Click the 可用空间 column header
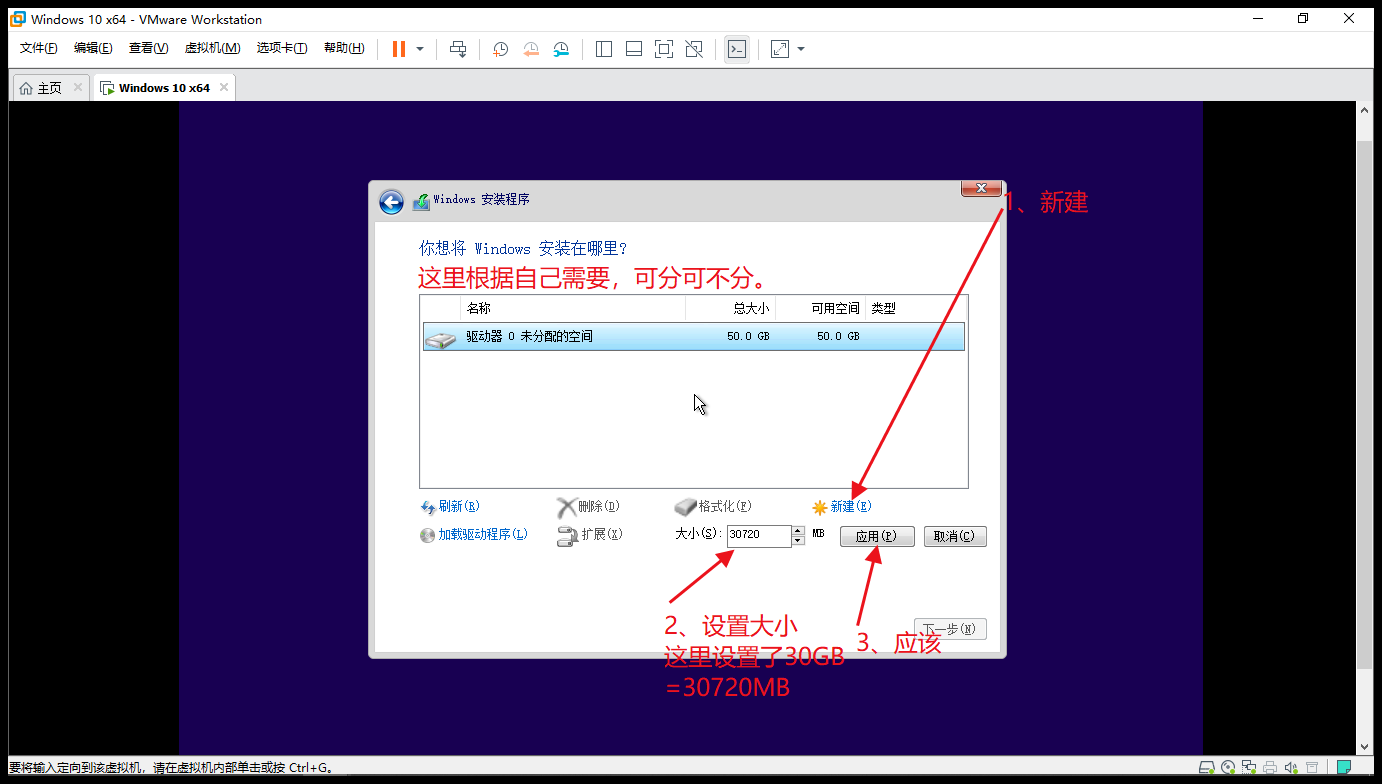1382x784 pixels. [820, 308]
